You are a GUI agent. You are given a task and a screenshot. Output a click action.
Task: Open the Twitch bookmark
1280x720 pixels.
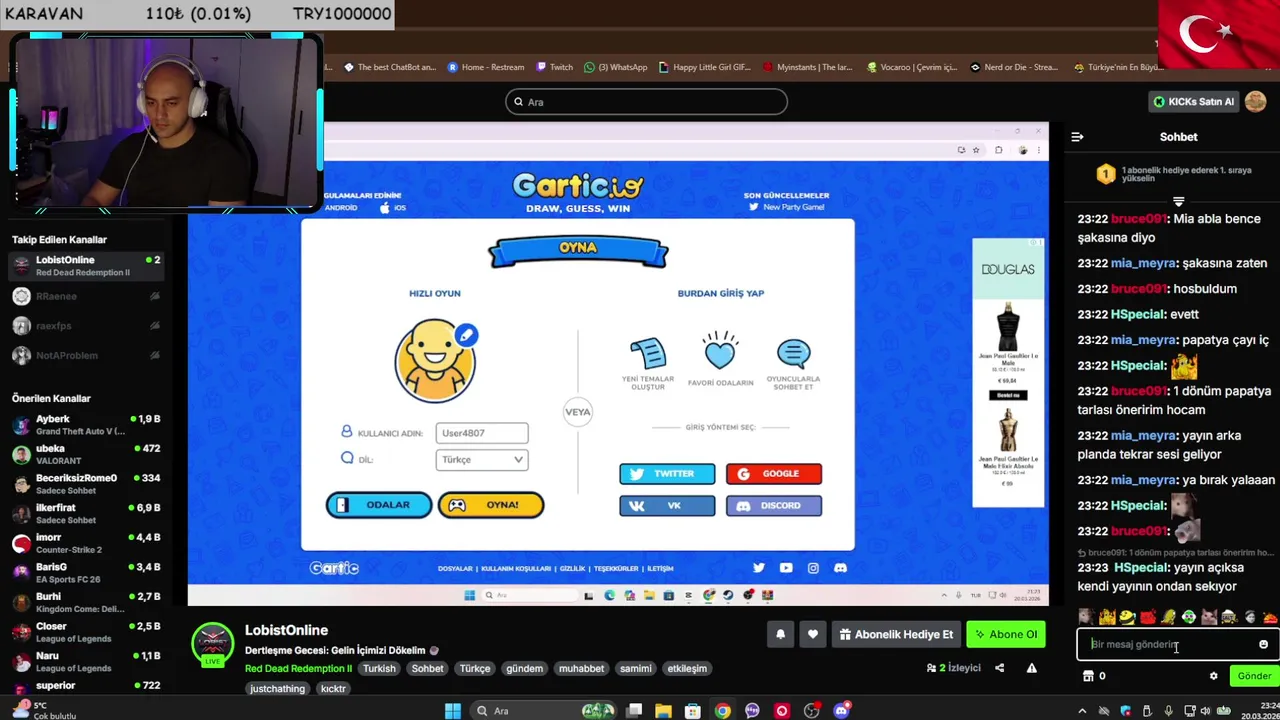coord(555,67)
